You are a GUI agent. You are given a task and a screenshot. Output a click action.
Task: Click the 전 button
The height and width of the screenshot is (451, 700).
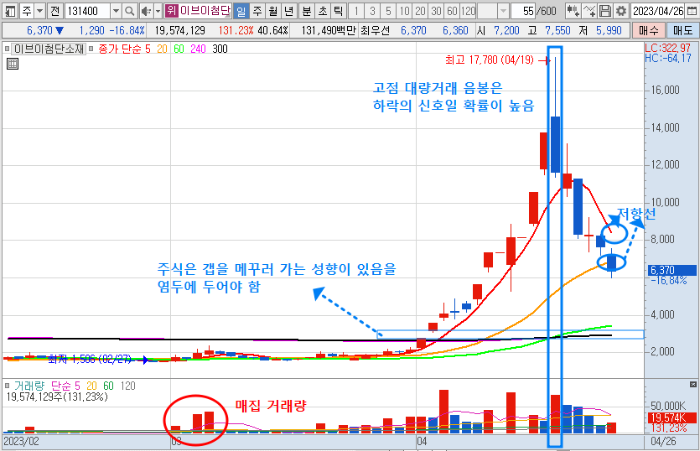(x=55, y=11)
